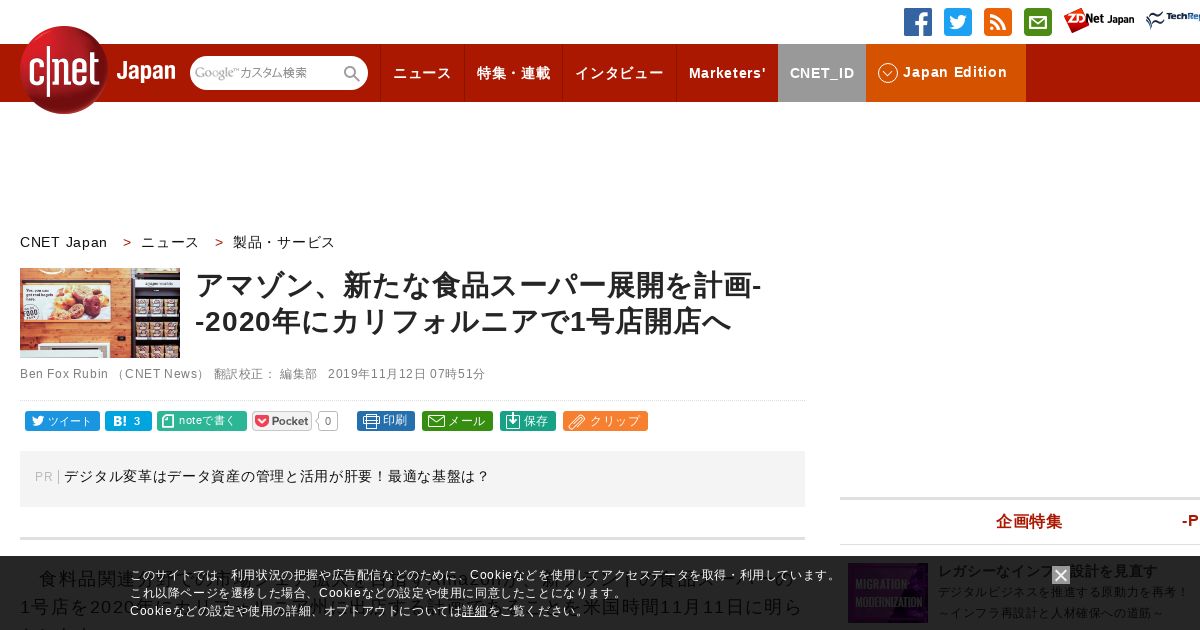1200x630 pixels.
Task: Open the 詳細 link in cookie notice
Action: pos(475,611)
